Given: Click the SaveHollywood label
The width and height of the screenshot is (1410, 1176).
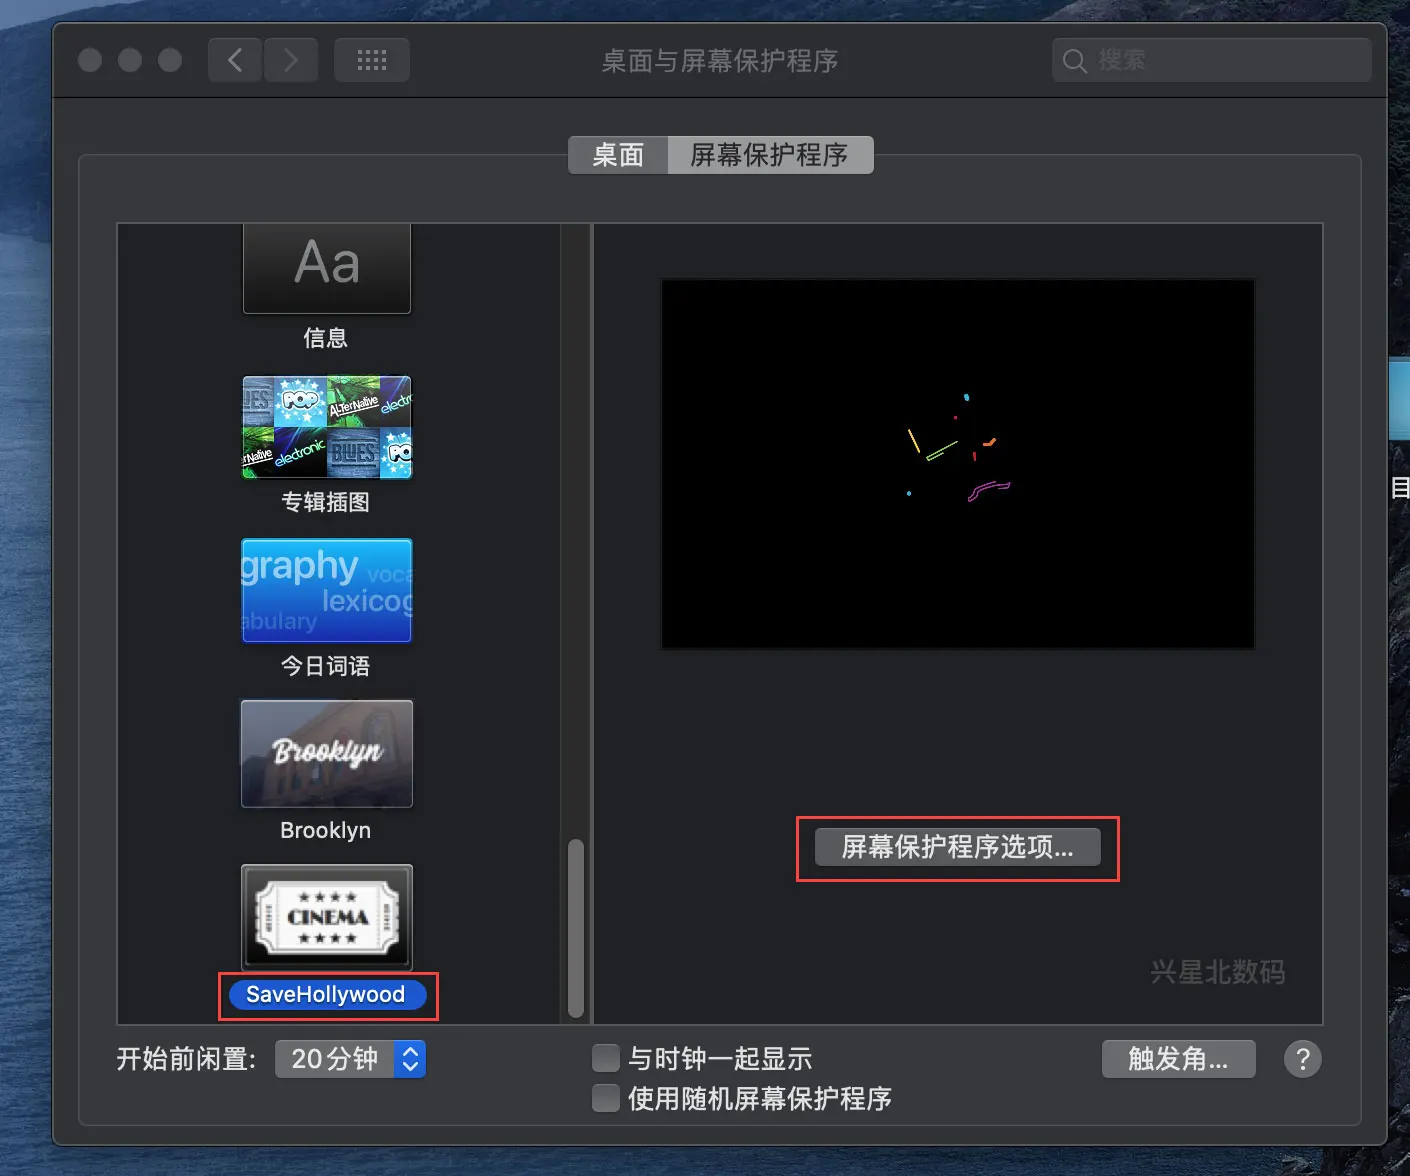Looking at the screenshot, I should point(327,995).
